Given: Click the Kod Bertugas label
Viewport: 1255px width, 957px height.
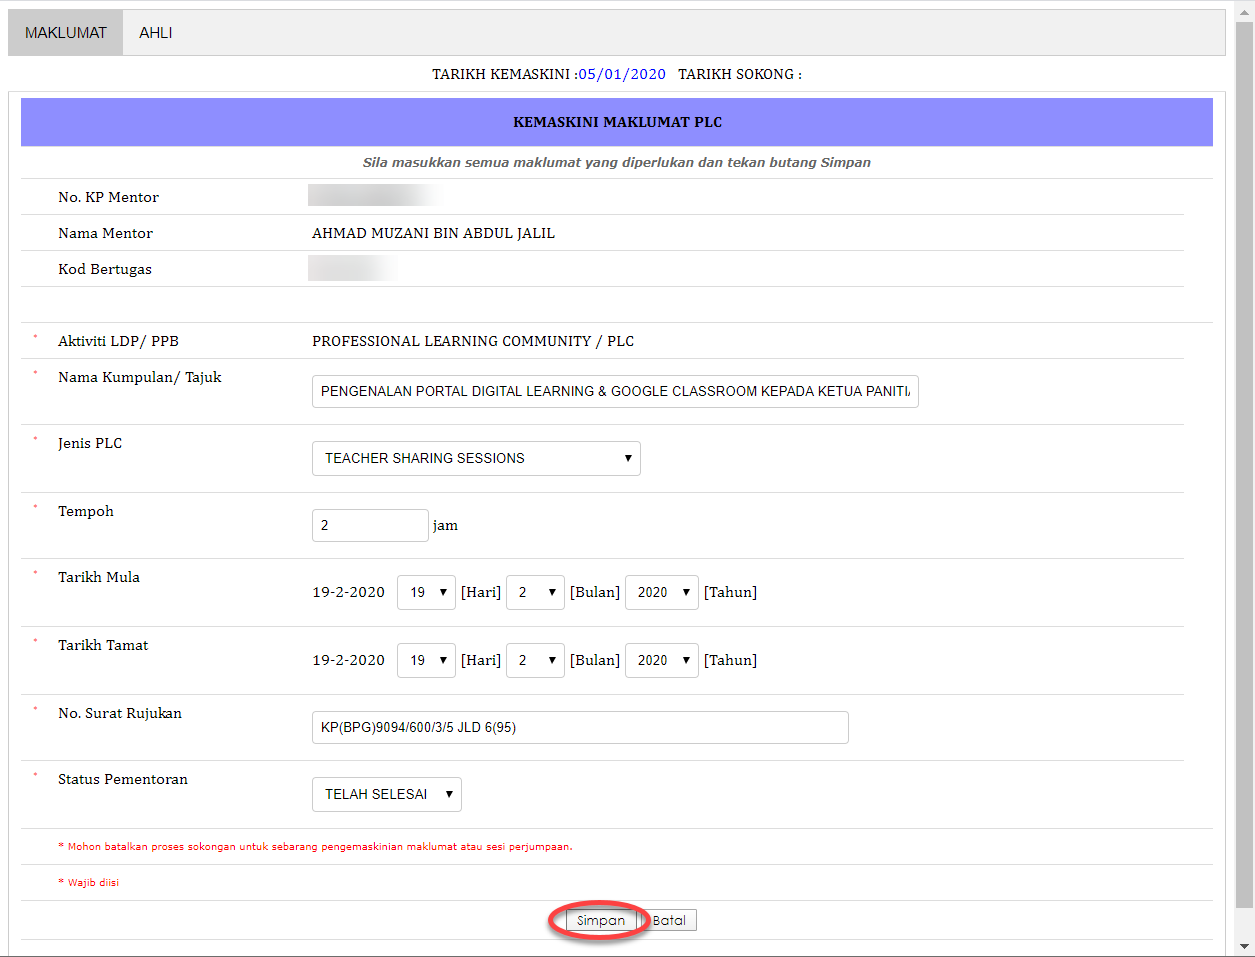Looking at the screenshot, I should pyautogui.click(x=105, y=269).
